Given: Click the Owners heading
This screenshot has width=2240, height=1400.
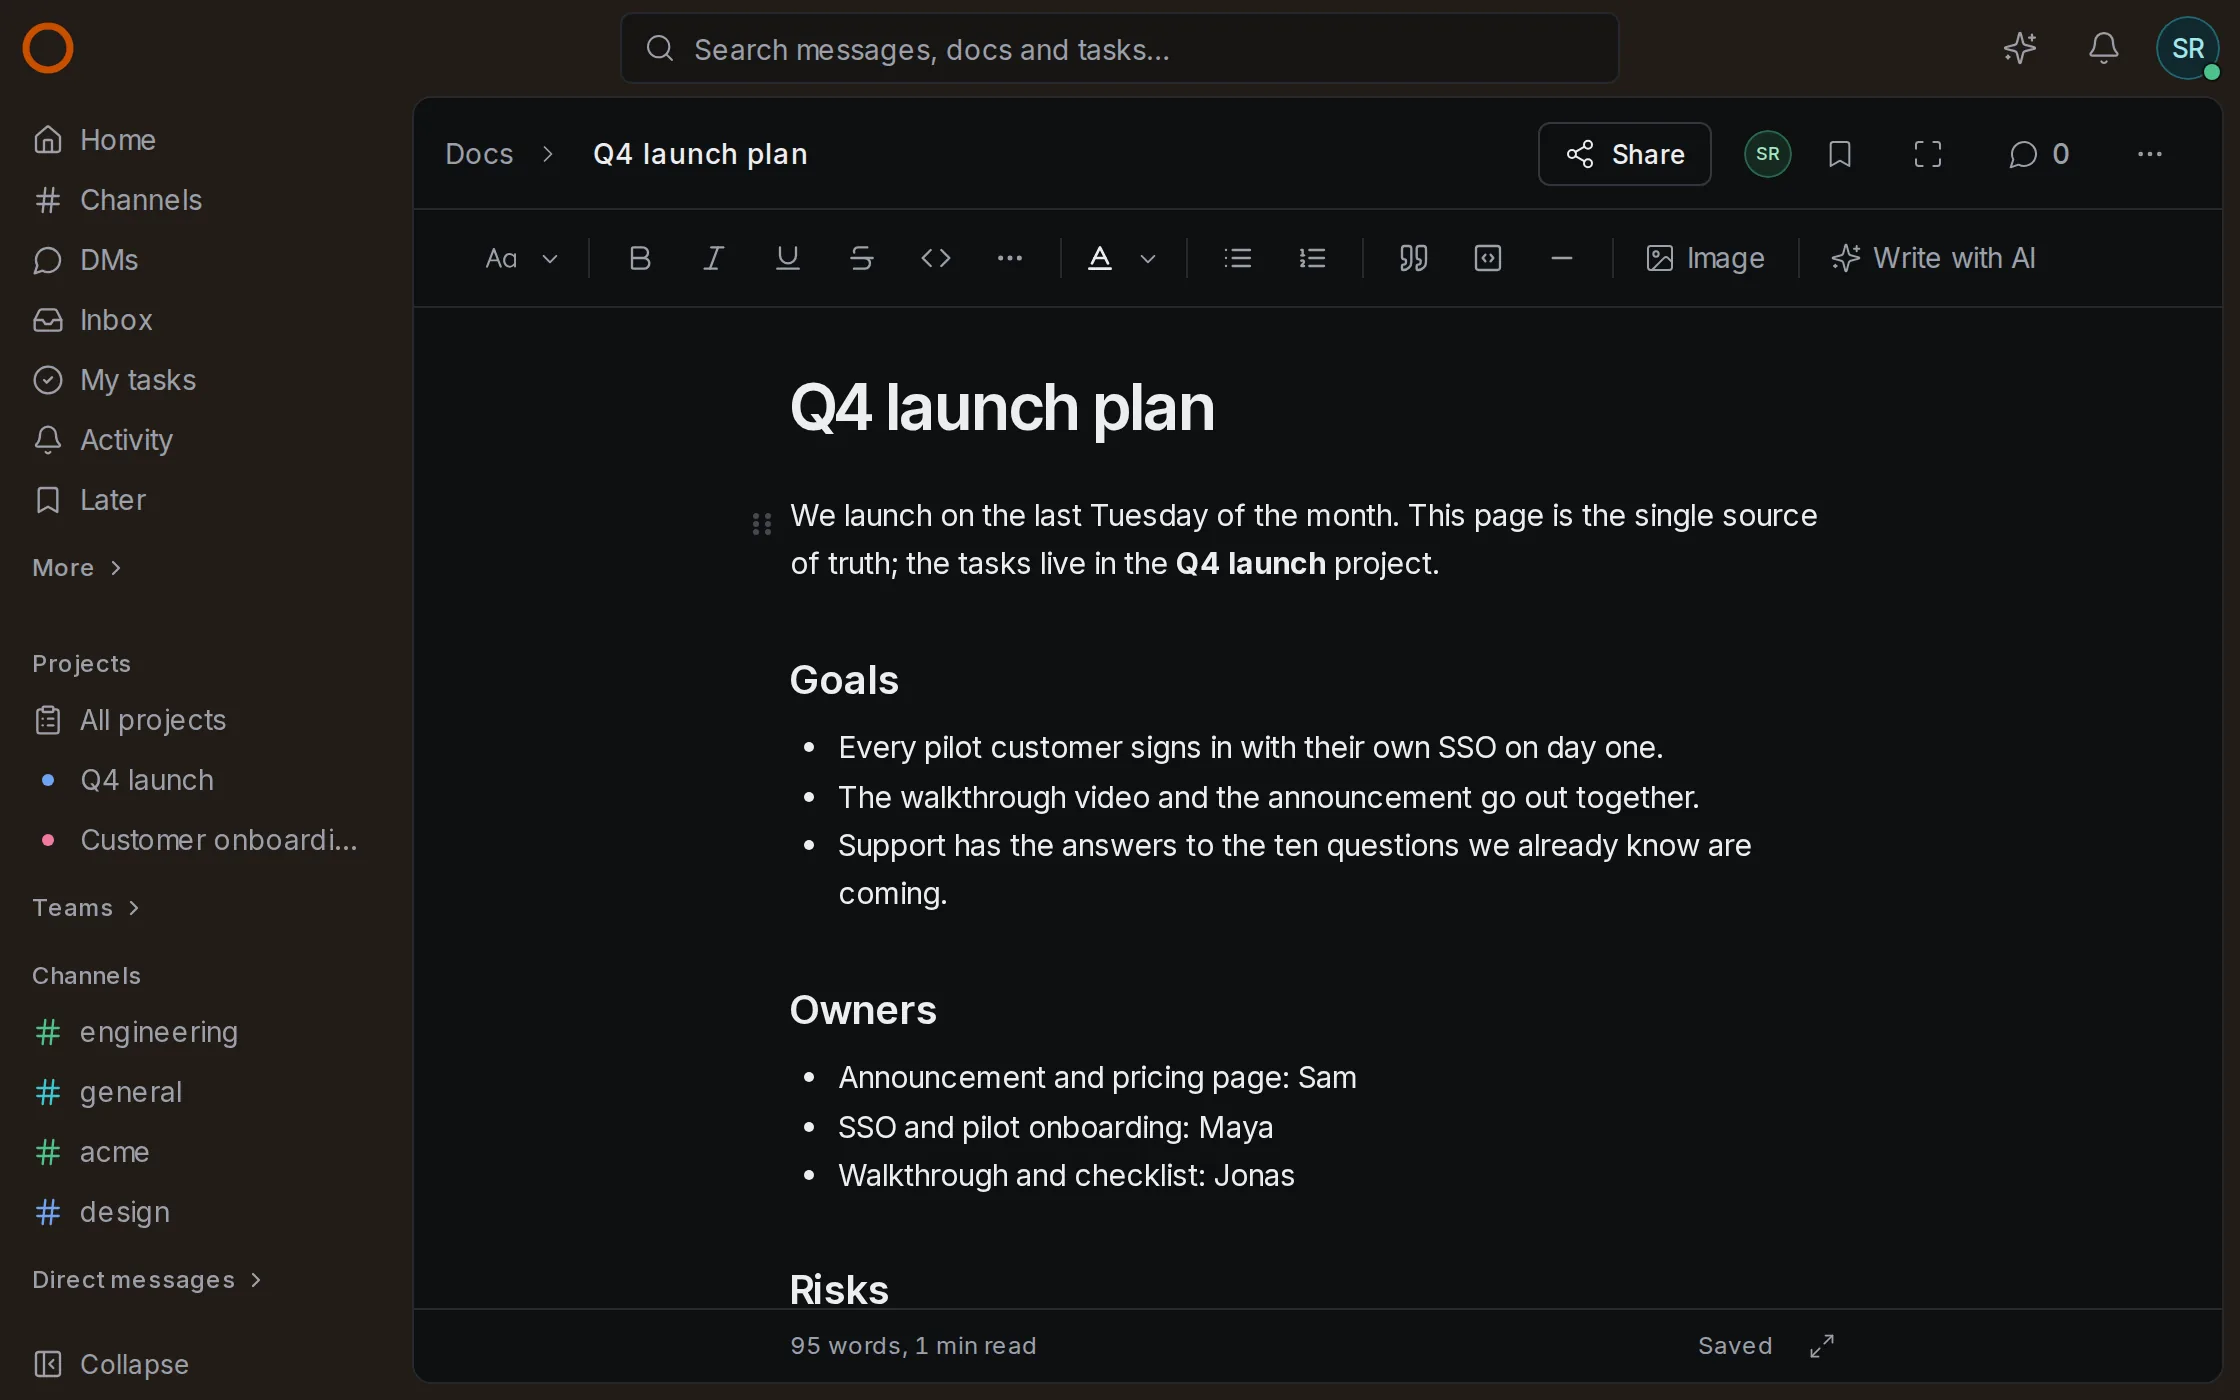Looking at the screenshot, I should (x=863, y=1010).
